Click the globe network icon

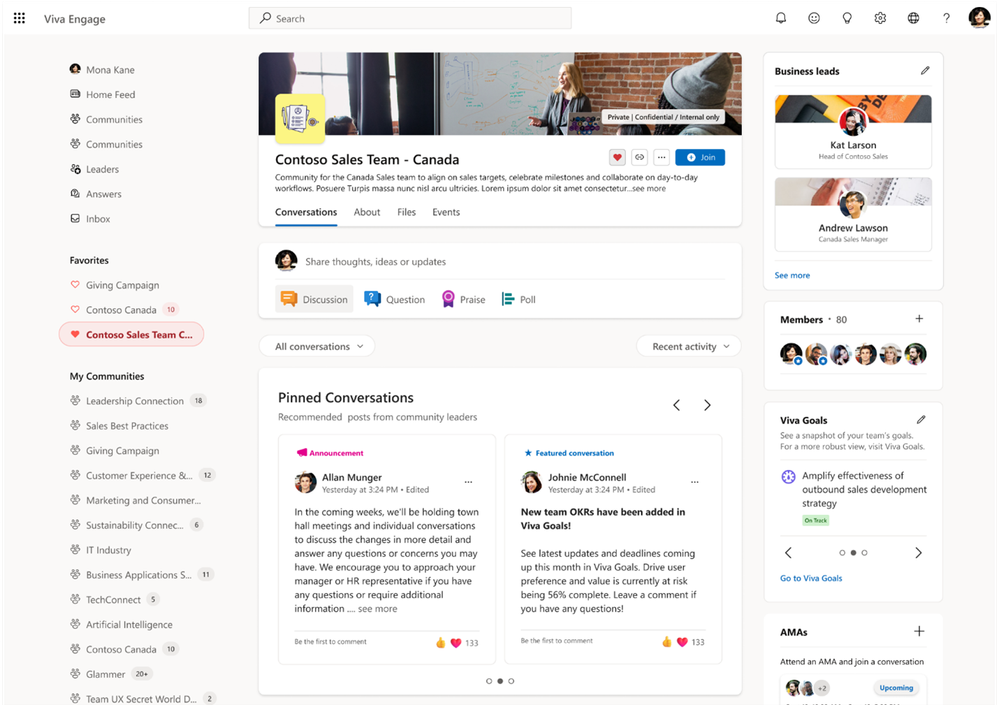click(913, 18)
